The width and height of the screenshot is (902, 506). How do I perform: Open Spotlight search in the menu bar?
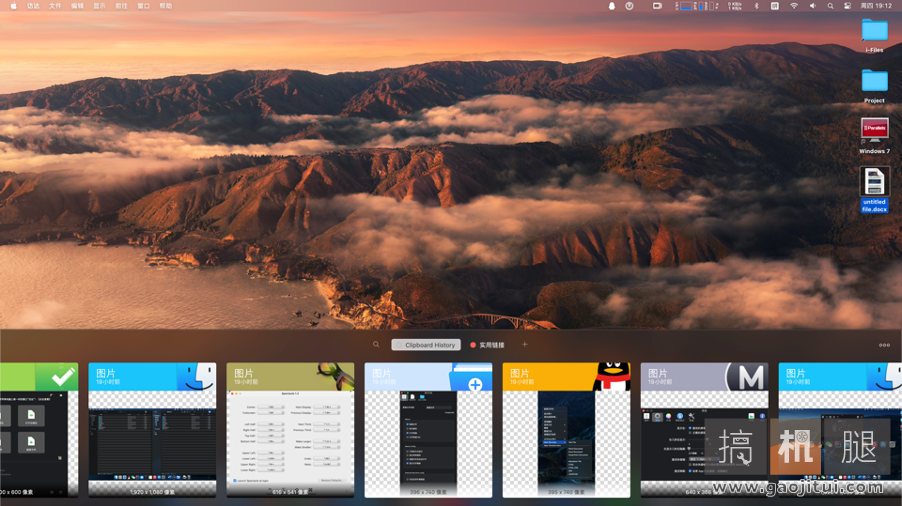[830, 6]
